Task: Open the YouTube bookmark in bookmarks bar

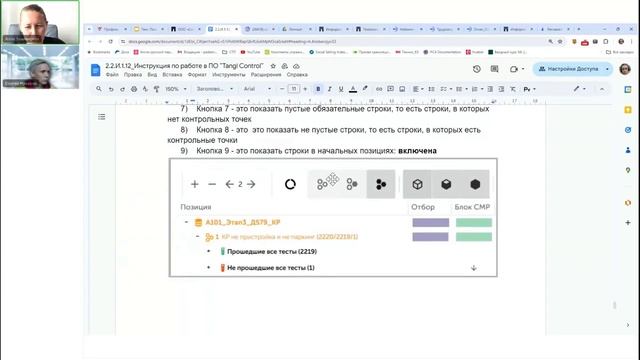Action: (250, 52)
